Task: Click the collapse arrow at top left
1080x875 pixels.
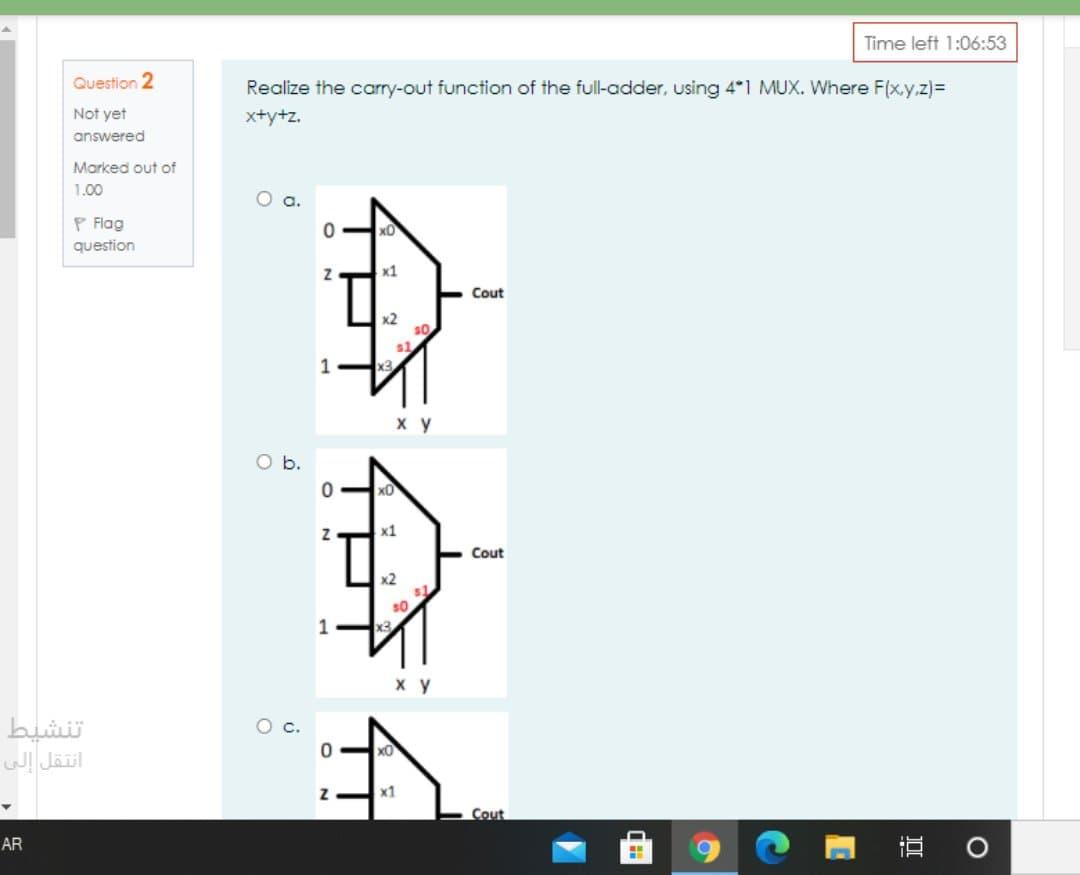Action: 8,30
